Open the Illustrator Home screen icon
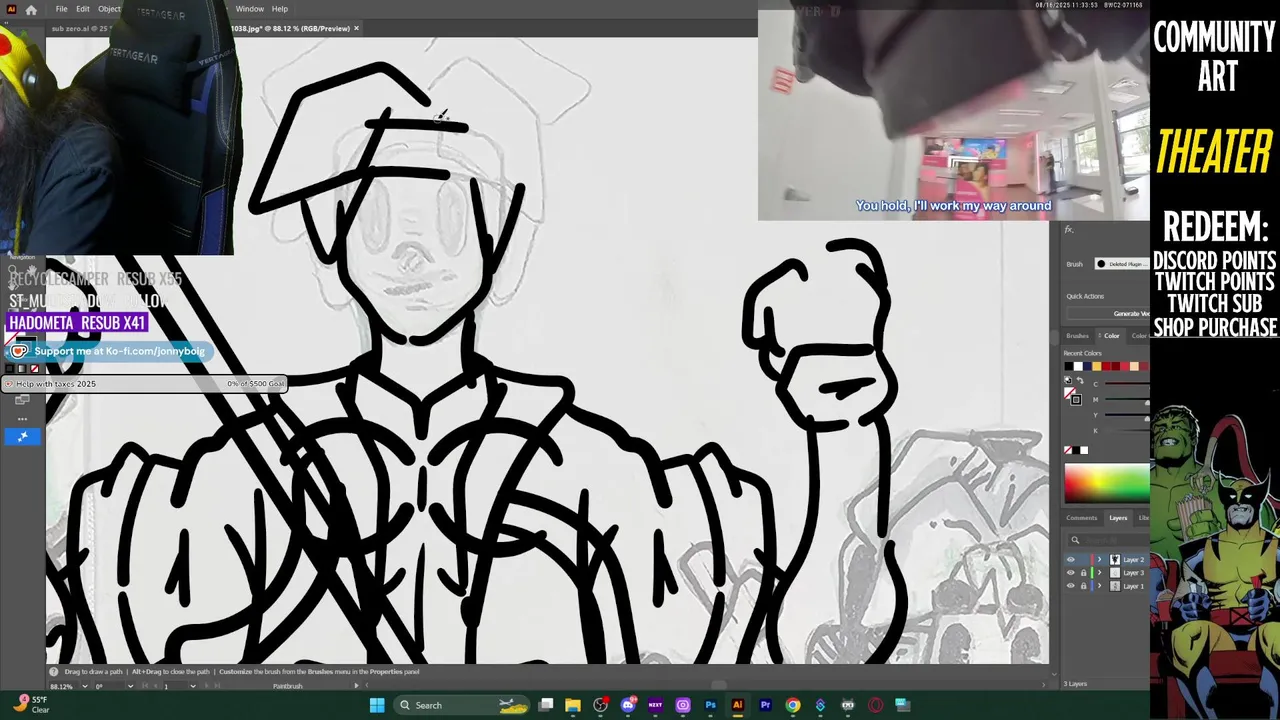Screen dimensions: 1280x720 pos(31,9)
